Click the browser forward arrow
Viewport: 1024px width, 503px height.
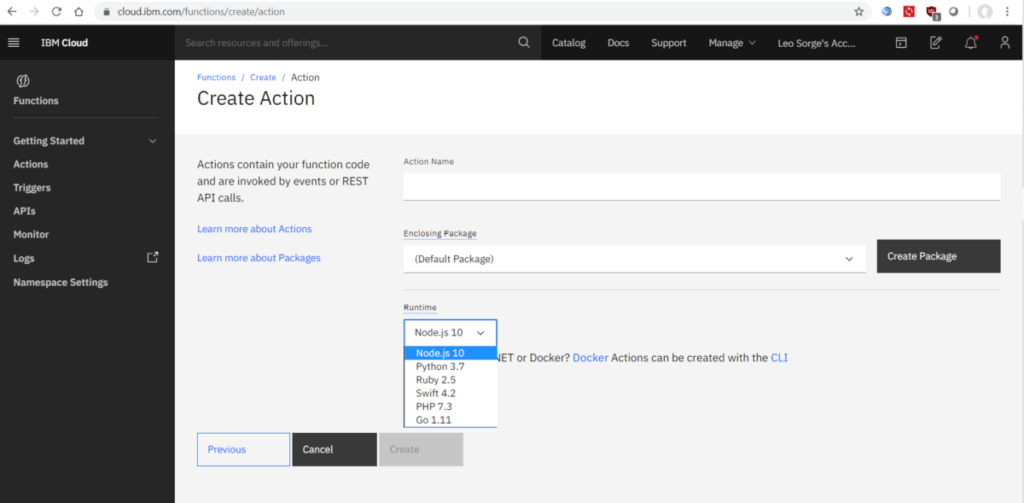34,11
